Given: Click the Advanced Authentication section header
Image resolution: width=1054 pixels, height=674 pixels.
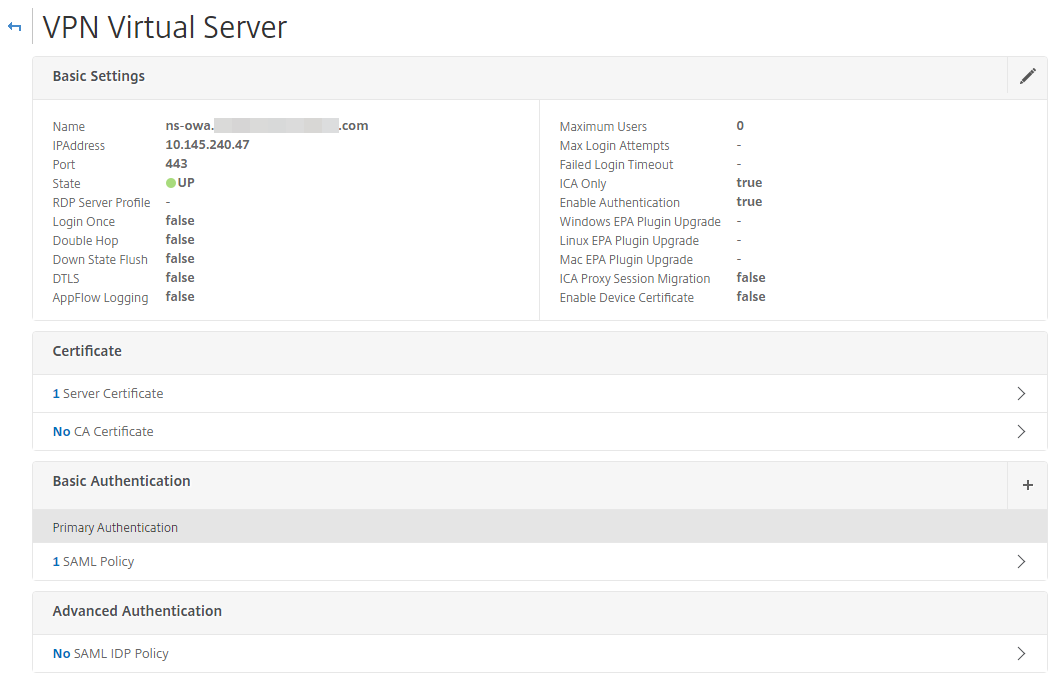Looking at the screenshot, I should tap(137, 611).
